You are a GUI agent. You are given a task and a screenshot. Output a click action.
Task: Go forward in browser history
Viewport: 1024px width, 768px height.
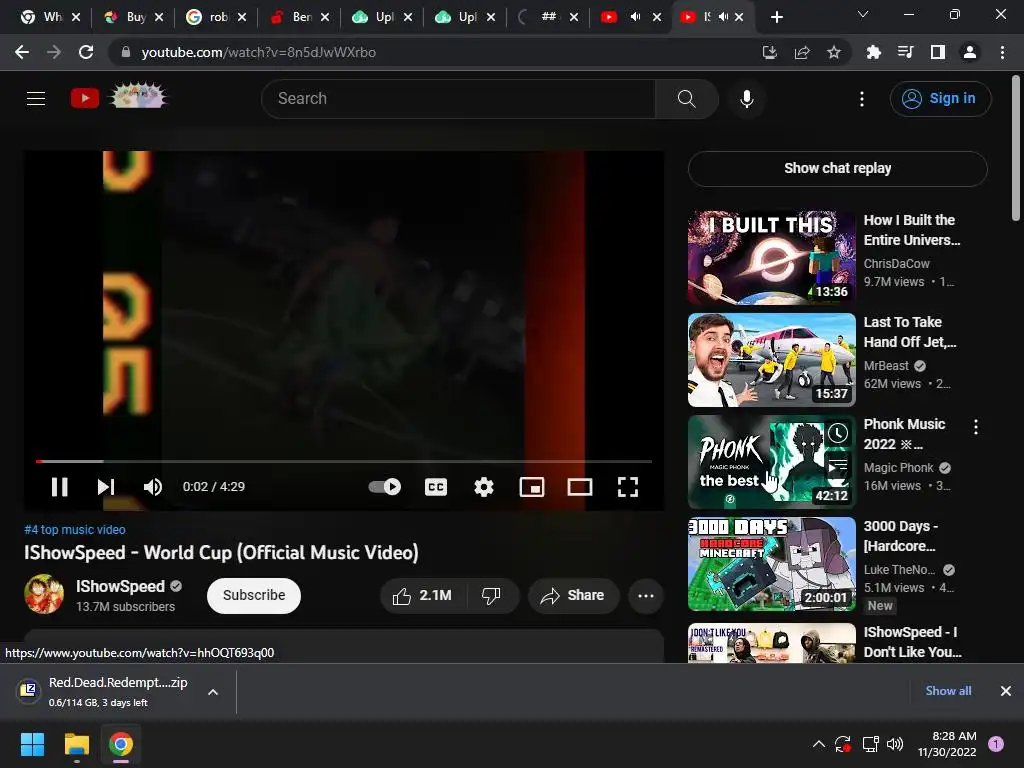(54, 52)
